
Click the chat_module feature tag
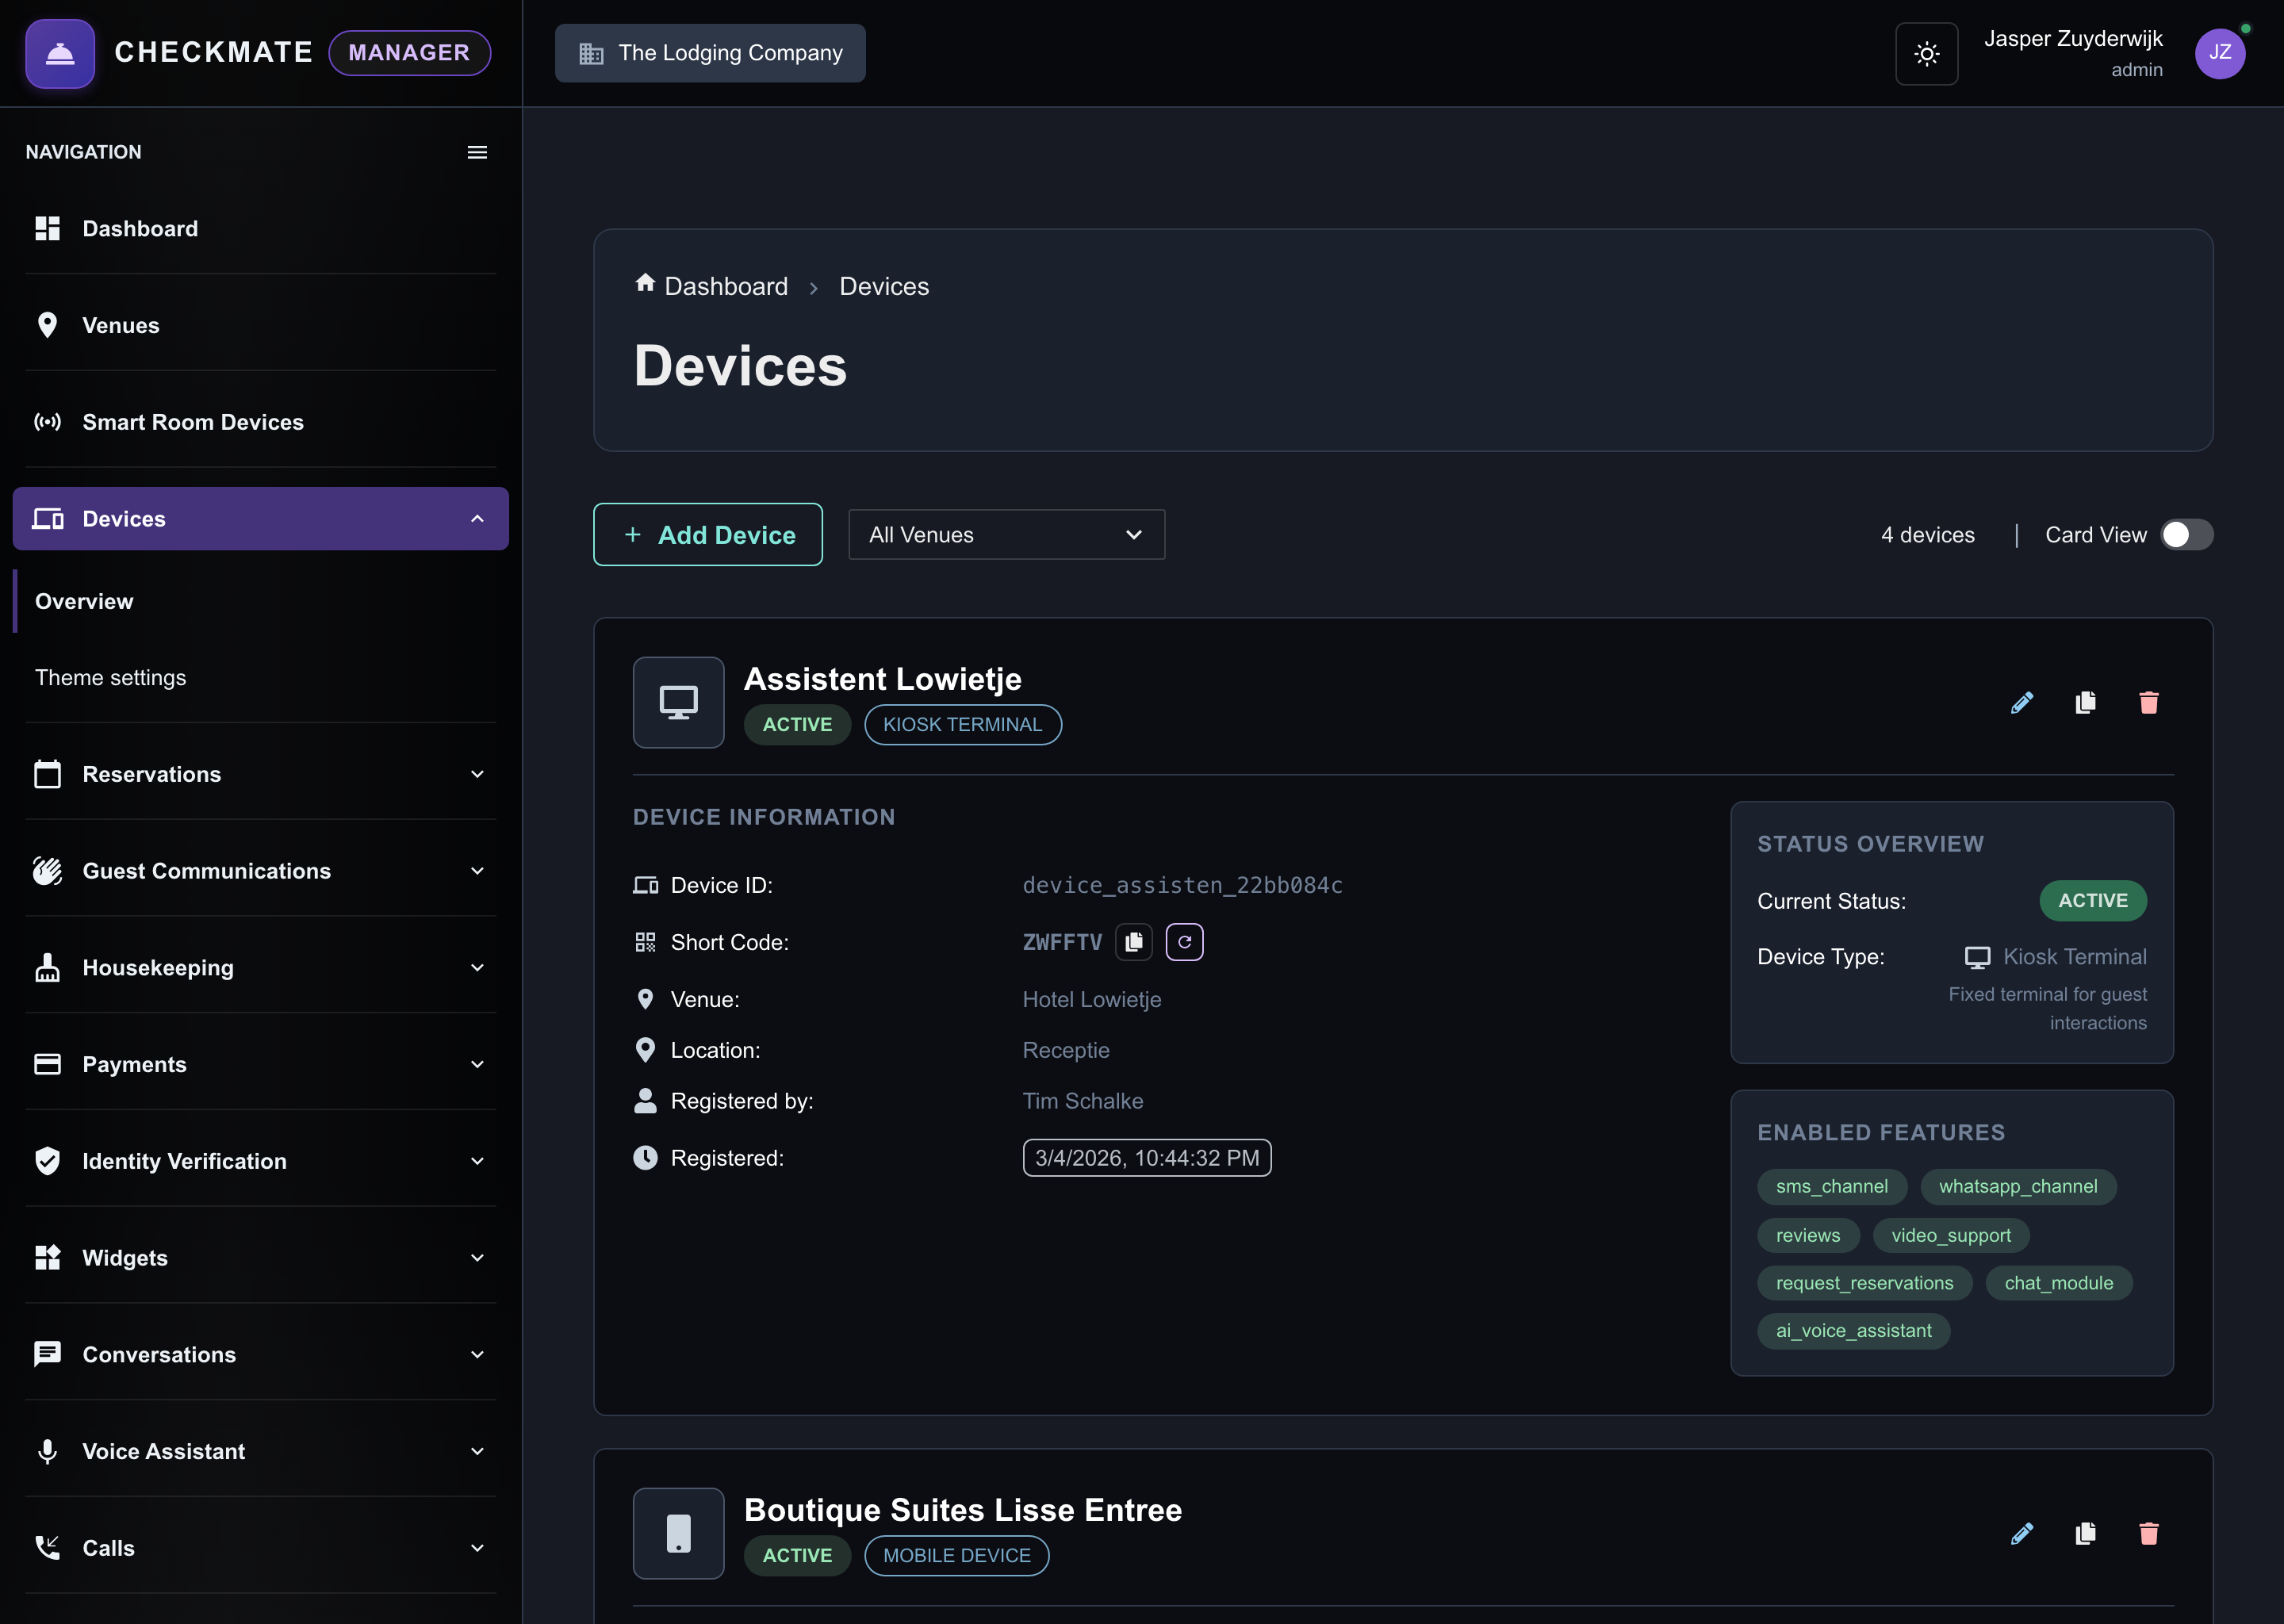tap(2058, 1283)
